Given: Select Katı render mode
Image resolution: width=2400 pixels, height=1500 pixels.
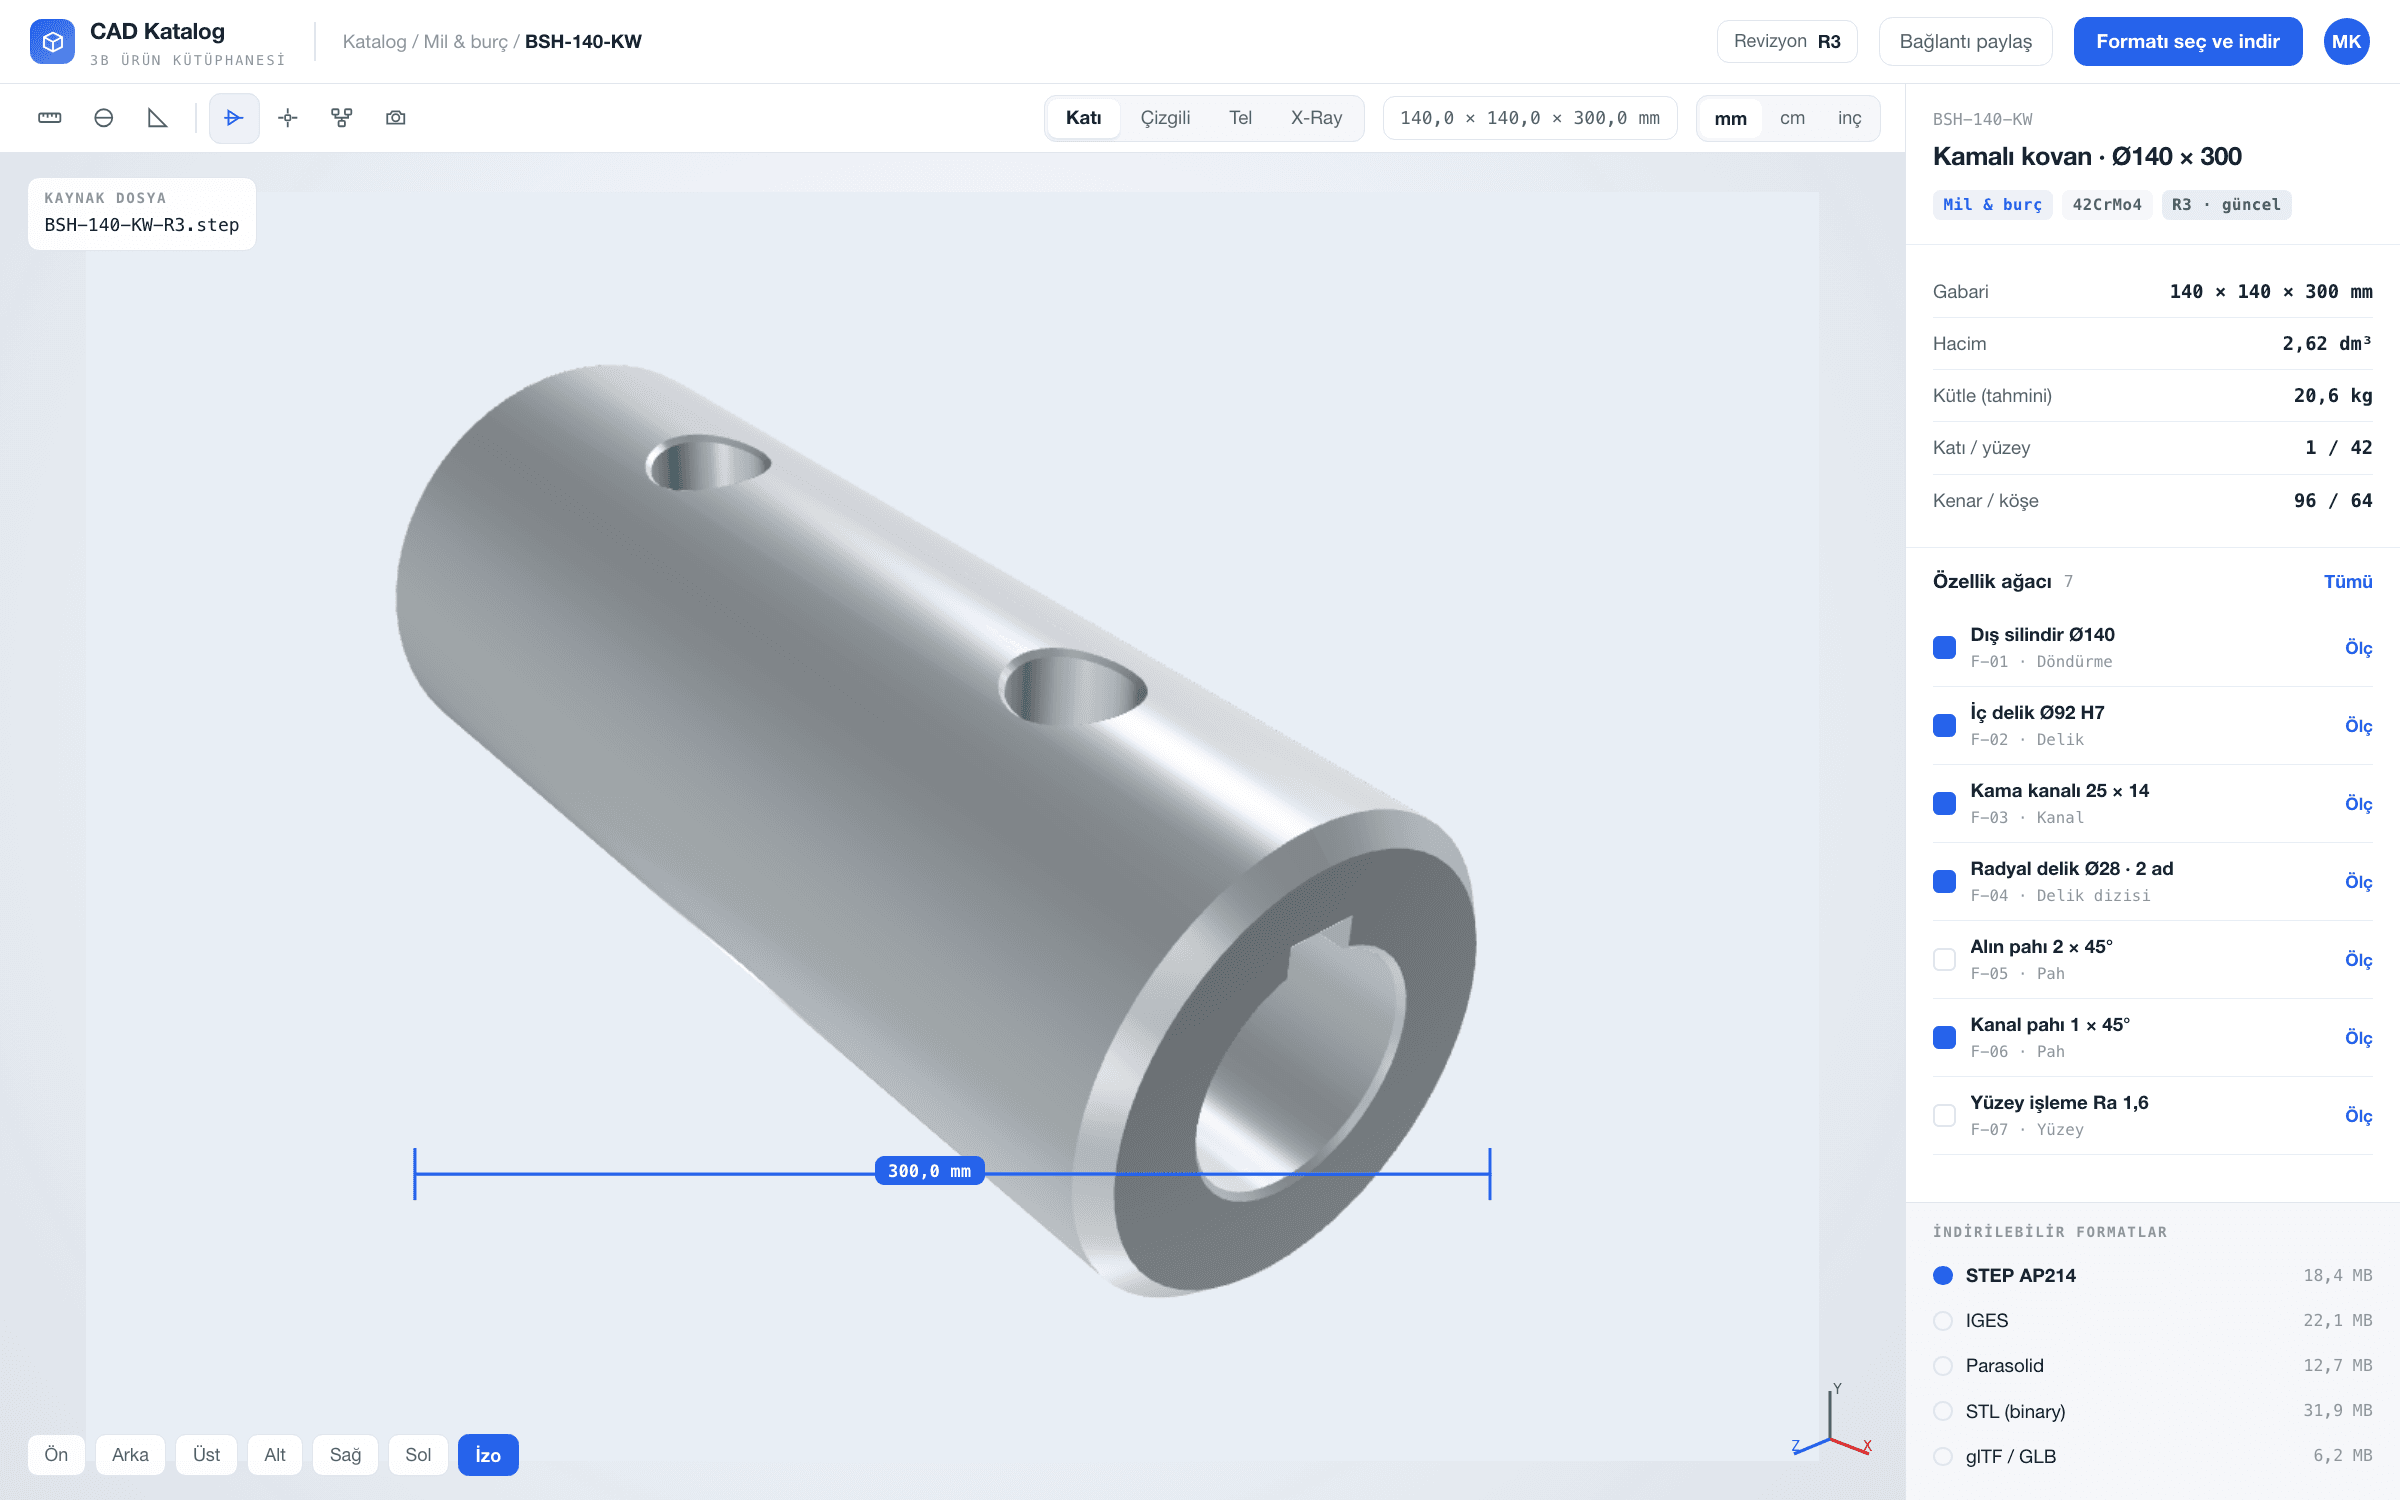Looking at the screenshot, I should pyautogui.click(x=1084, y=118).
